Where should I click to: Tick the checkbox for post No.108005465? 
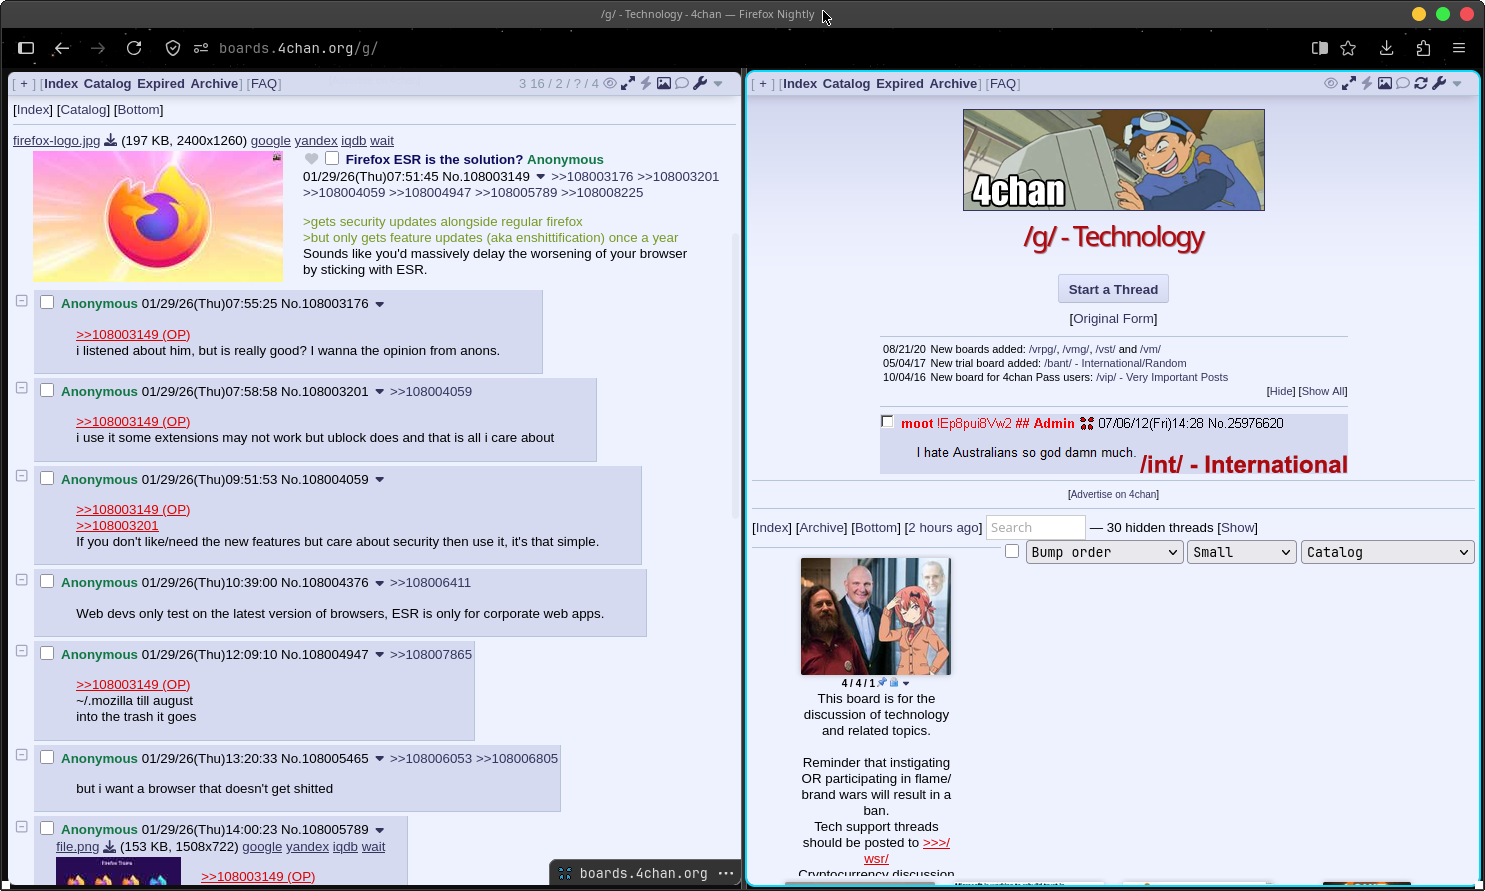coord(47,757)
